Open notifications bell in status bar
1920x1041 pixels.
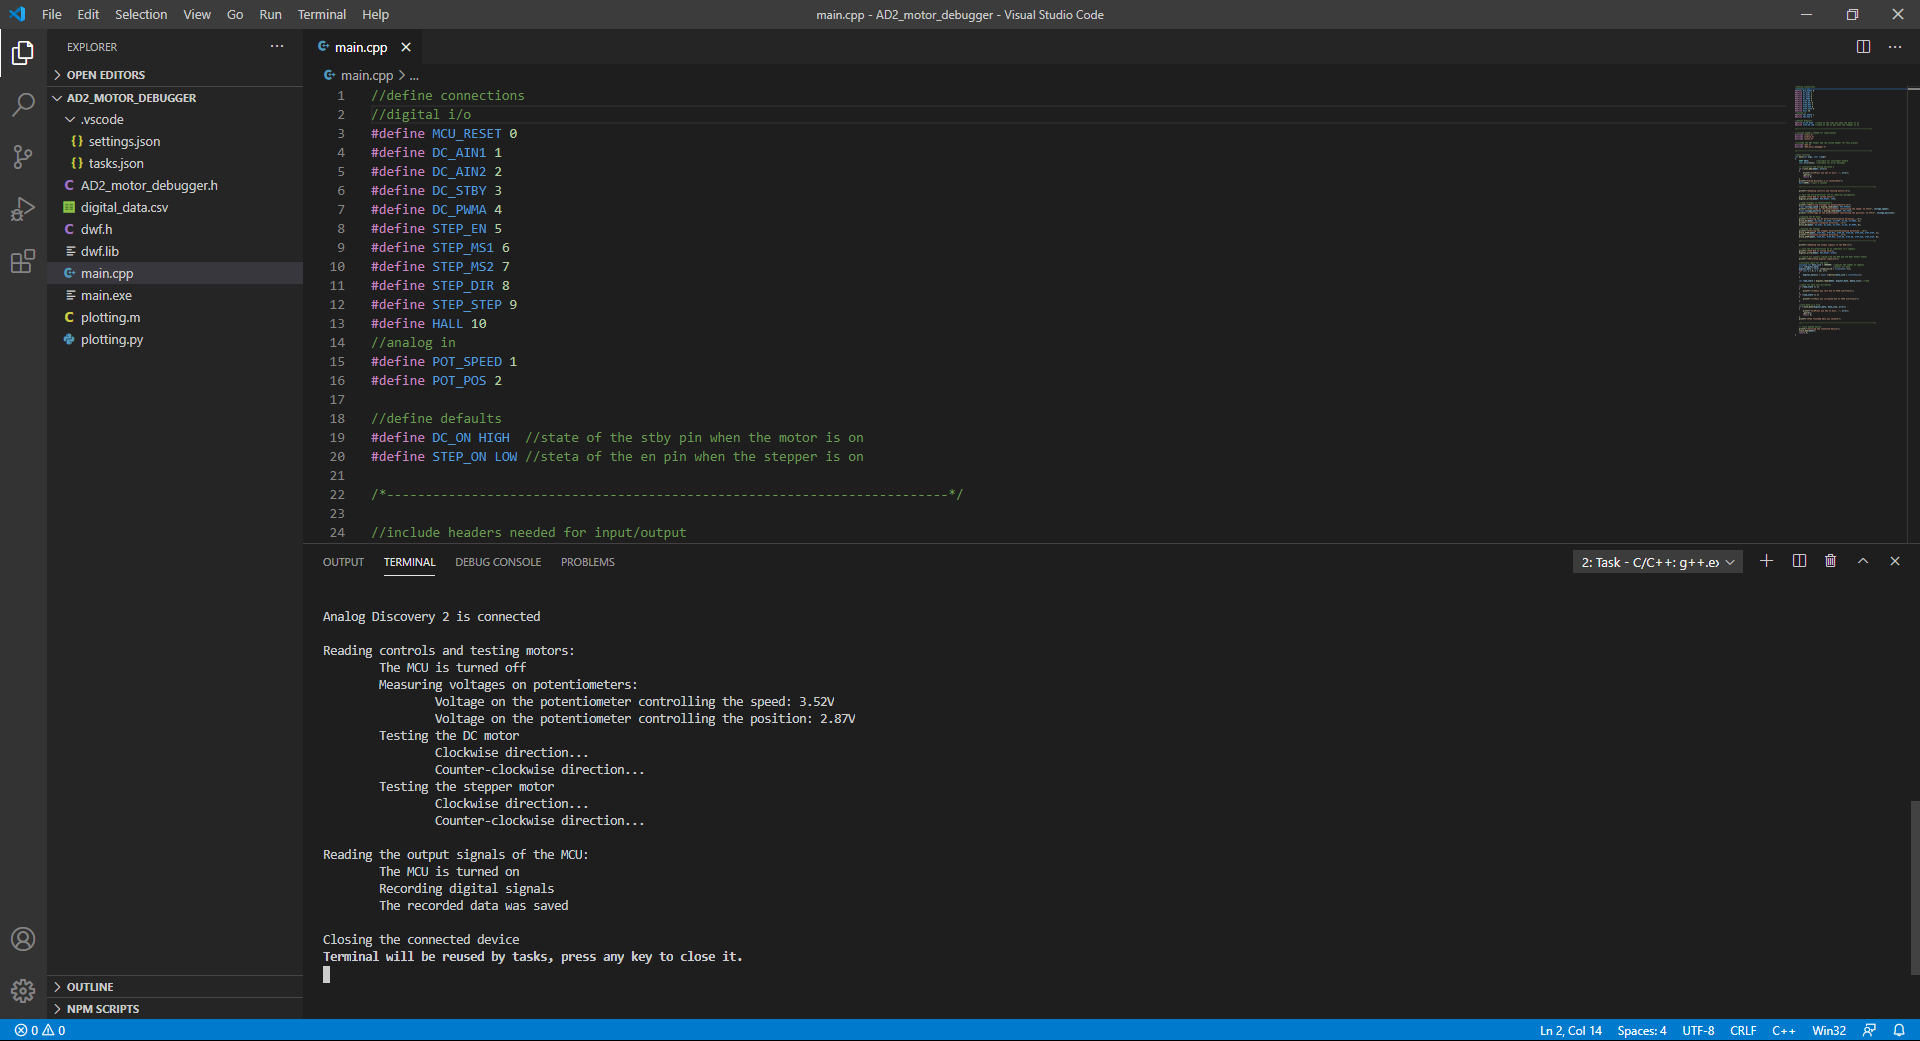point(1899,1030)
